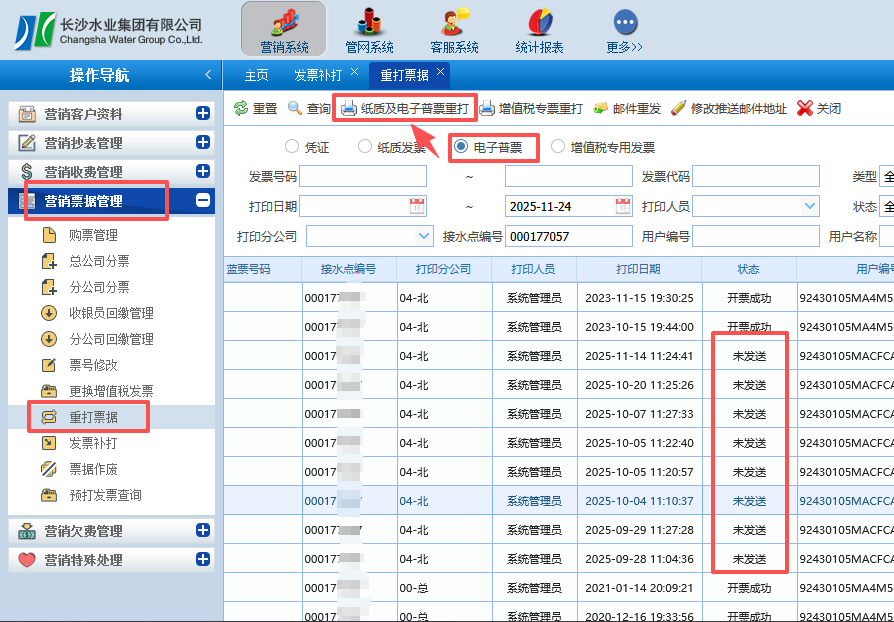This screenshot has width=894, height=622.
Task: Select the 增值税专用发票 radio button
Action: (558, 147)
